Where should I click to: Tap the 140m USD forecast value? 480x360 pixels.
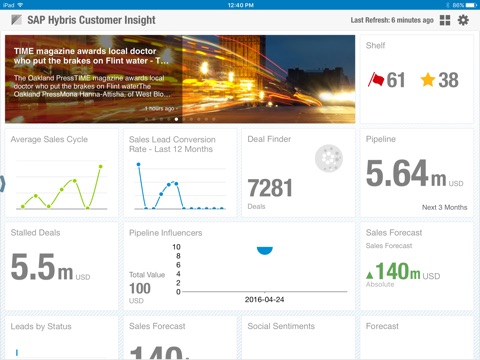(408, 271)
